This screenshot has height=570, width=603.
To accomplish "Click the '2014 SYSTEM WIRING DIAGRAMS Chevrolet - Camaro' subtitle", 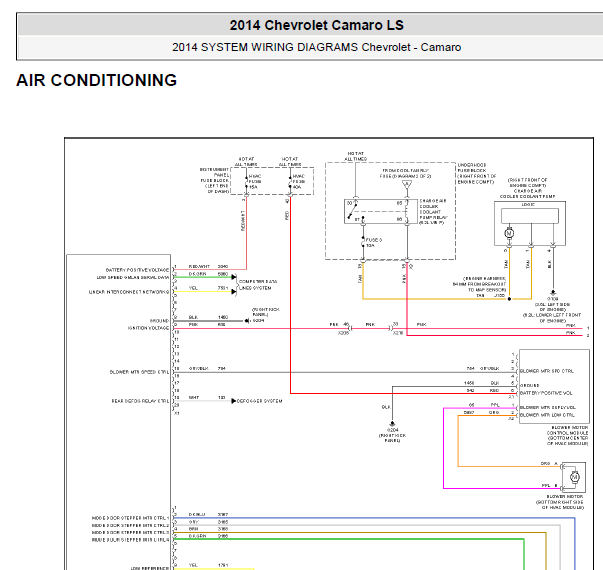I will pos(316,47).
